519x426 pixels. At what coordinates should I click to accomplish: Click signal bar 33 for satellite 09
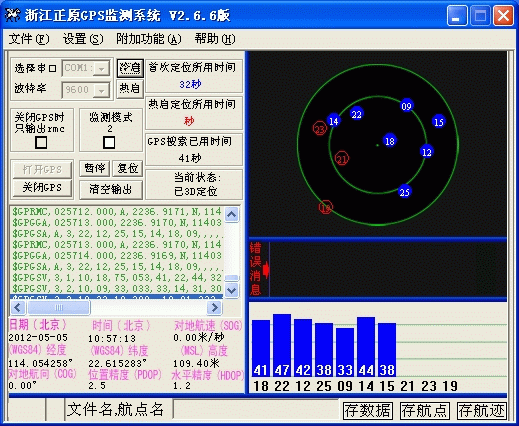click(x=345, y=352)
